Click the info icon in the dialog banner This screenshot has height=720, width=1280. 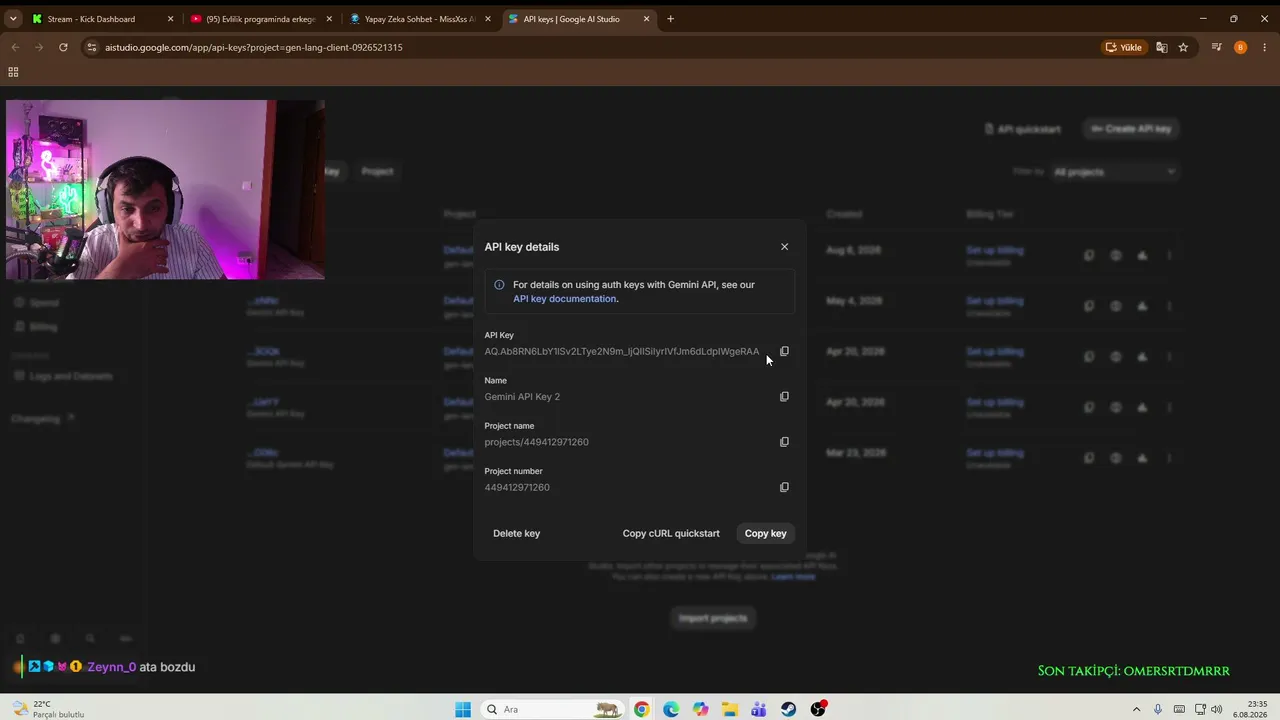[x=499, y=285]
